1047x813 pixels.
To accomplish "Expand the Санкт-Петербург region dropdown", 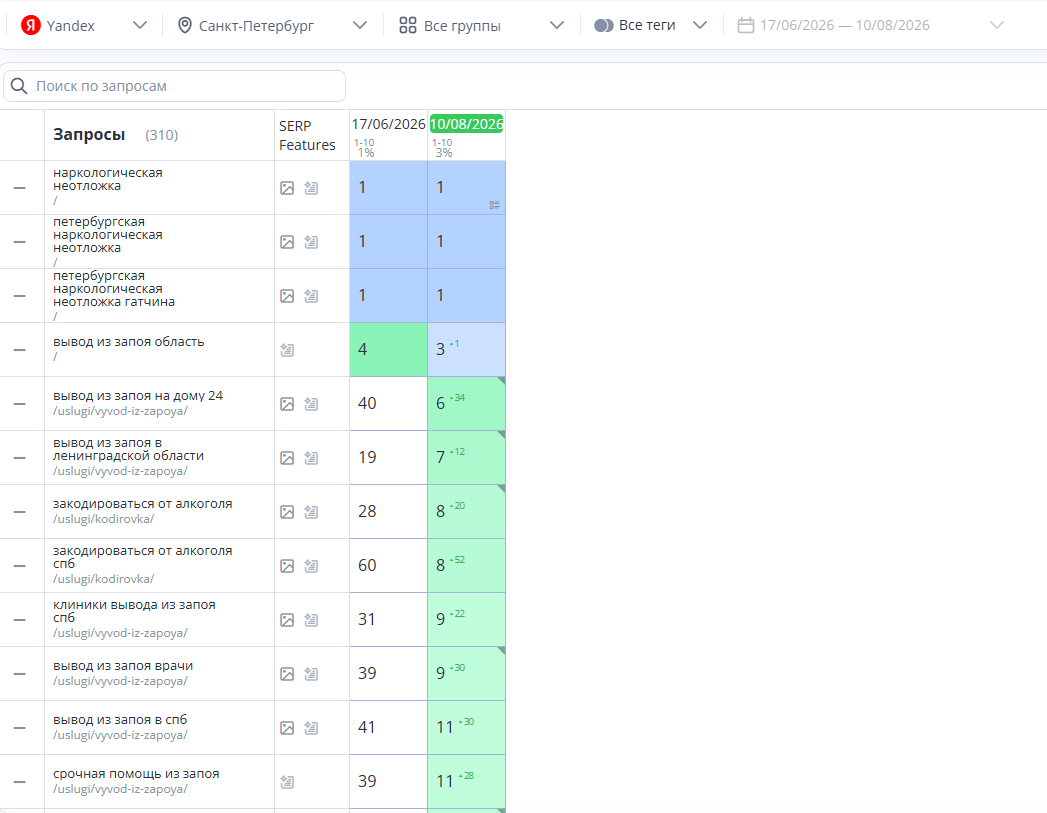I will click(360, 25).
